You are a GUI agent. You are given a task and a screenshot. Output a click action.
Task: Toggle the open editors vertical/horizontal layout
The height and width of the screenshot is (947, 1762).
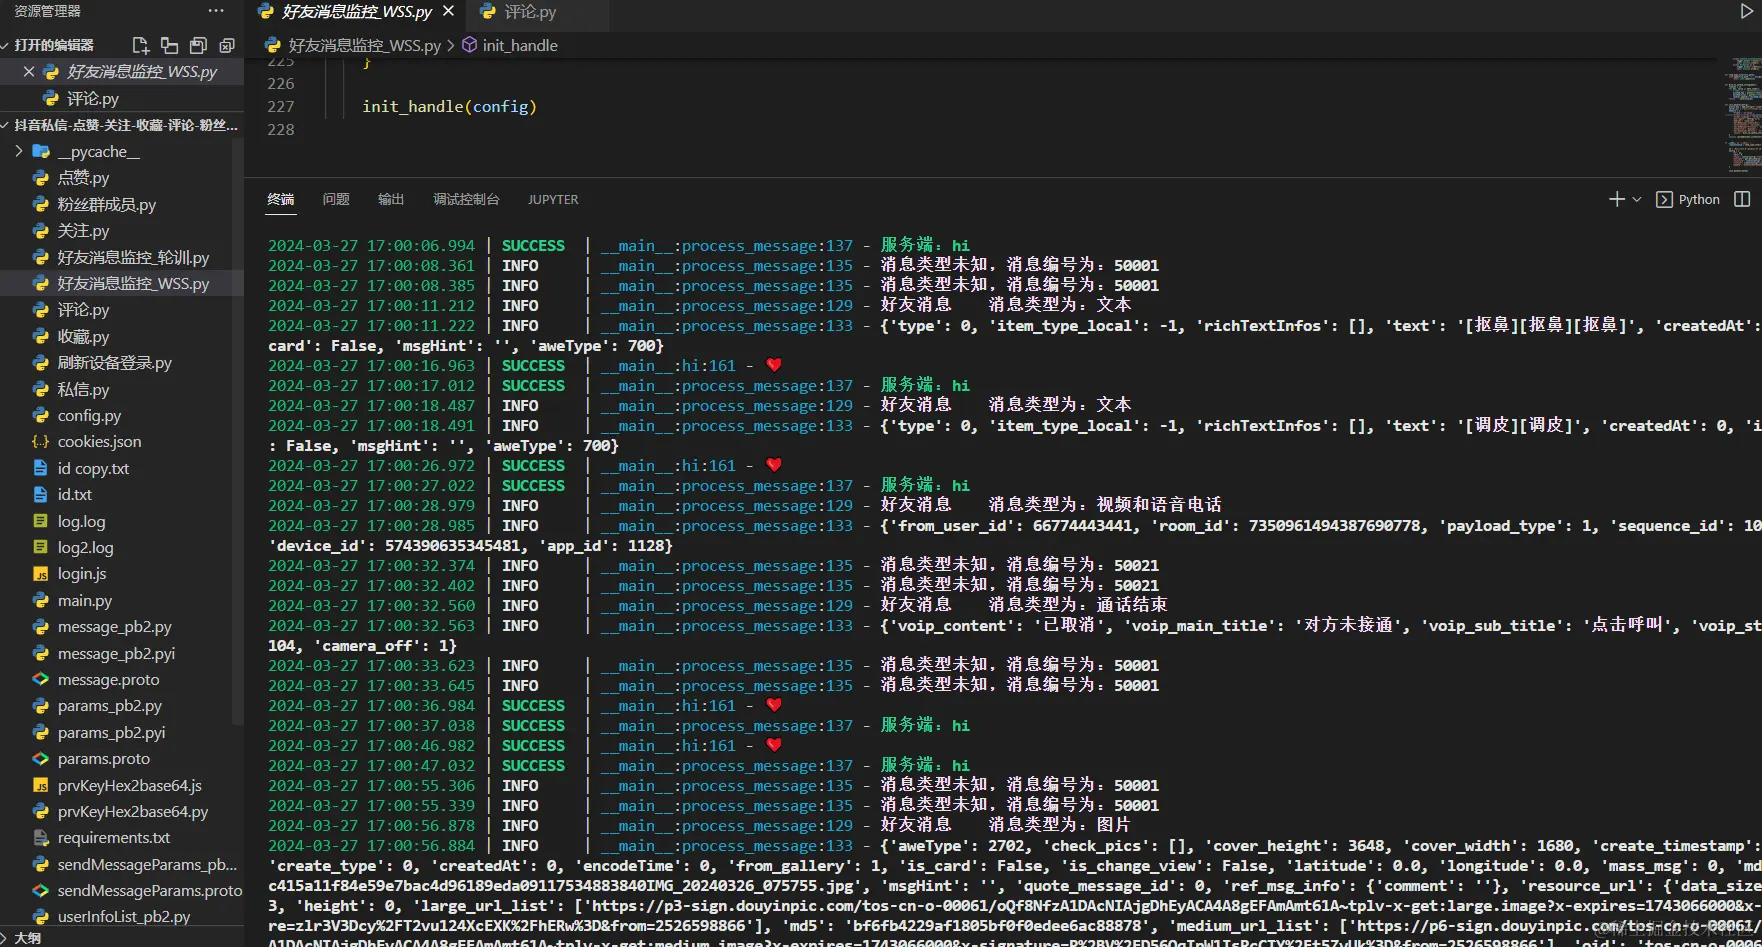click(169, 45)
